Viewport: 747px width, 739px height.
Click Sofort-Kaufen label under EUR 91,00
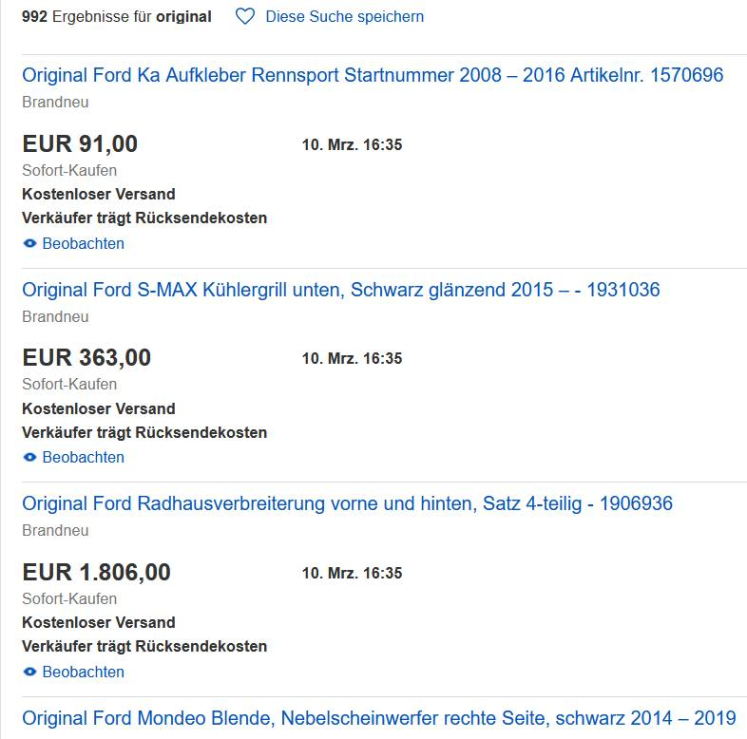point(70,171)
